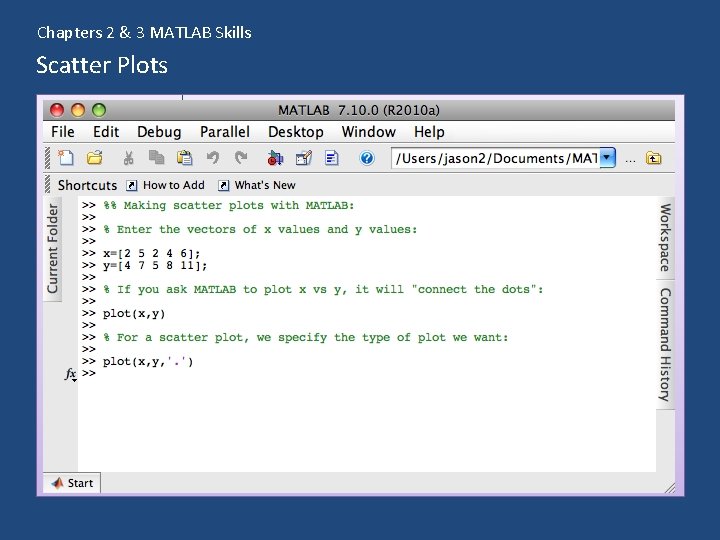Browse for folder using ellipsis button
The width and height of the screenshot is (720, 540).
click(630, 160)
